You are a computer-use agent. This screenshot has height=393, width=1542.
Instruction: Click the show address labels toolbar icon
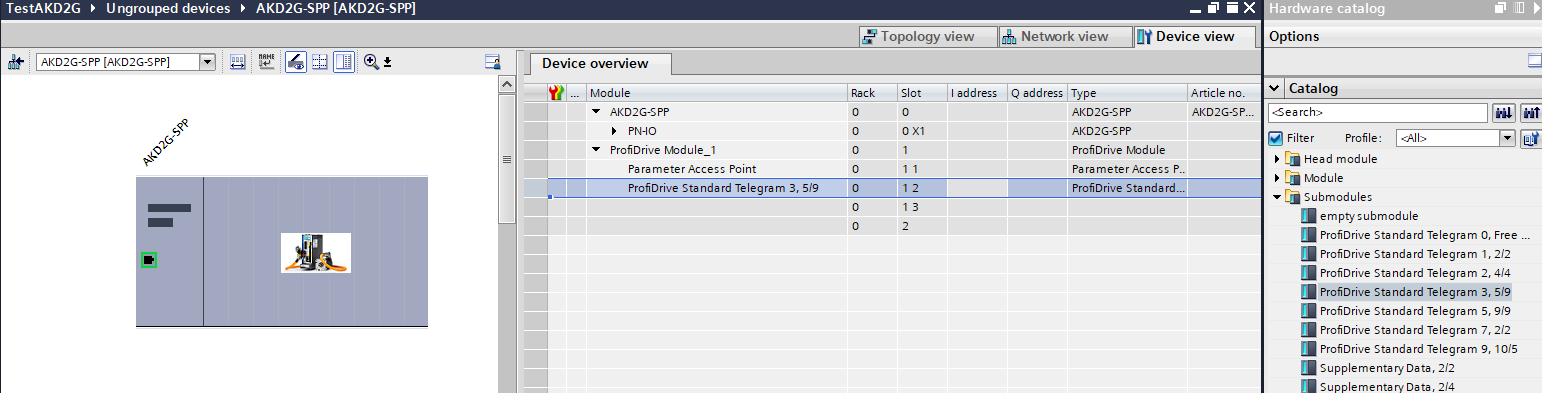pyautogui.click(x=238, y=62)
